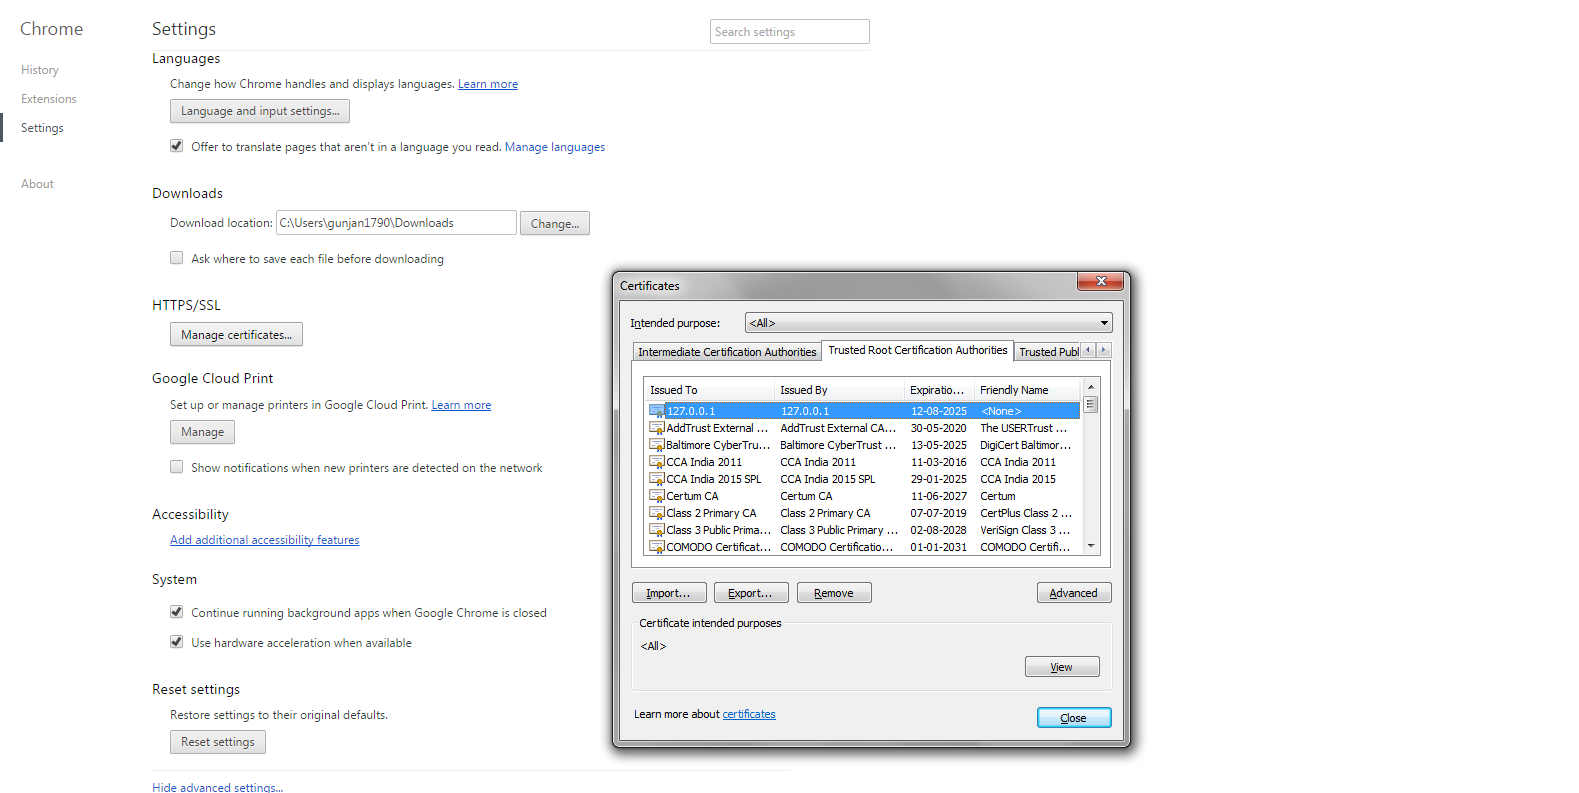
Task: Open the Manage languages link
Action: tap(555, 147)
